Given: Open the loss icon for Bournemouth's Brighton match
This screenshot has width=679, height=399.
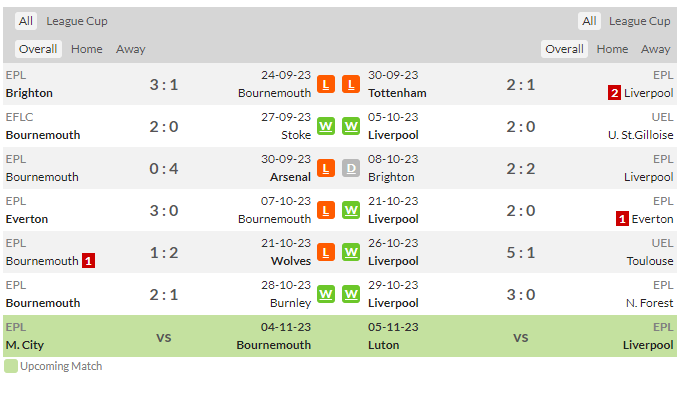Looking at the screenshot, I should (x=326, y=84).
